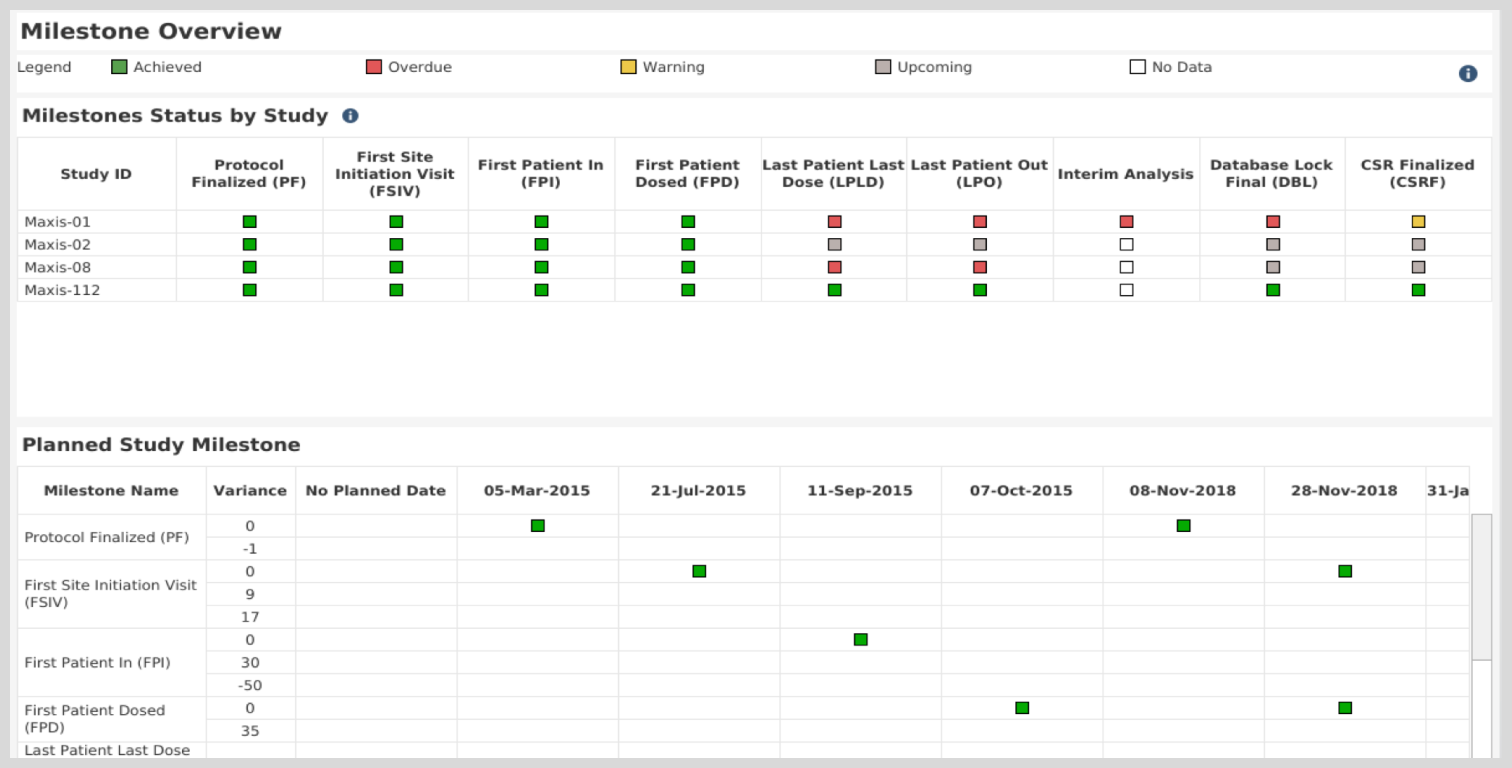Click Maxis-01 CSR Finalized yellow warning marker

(x=1418, y=222)
